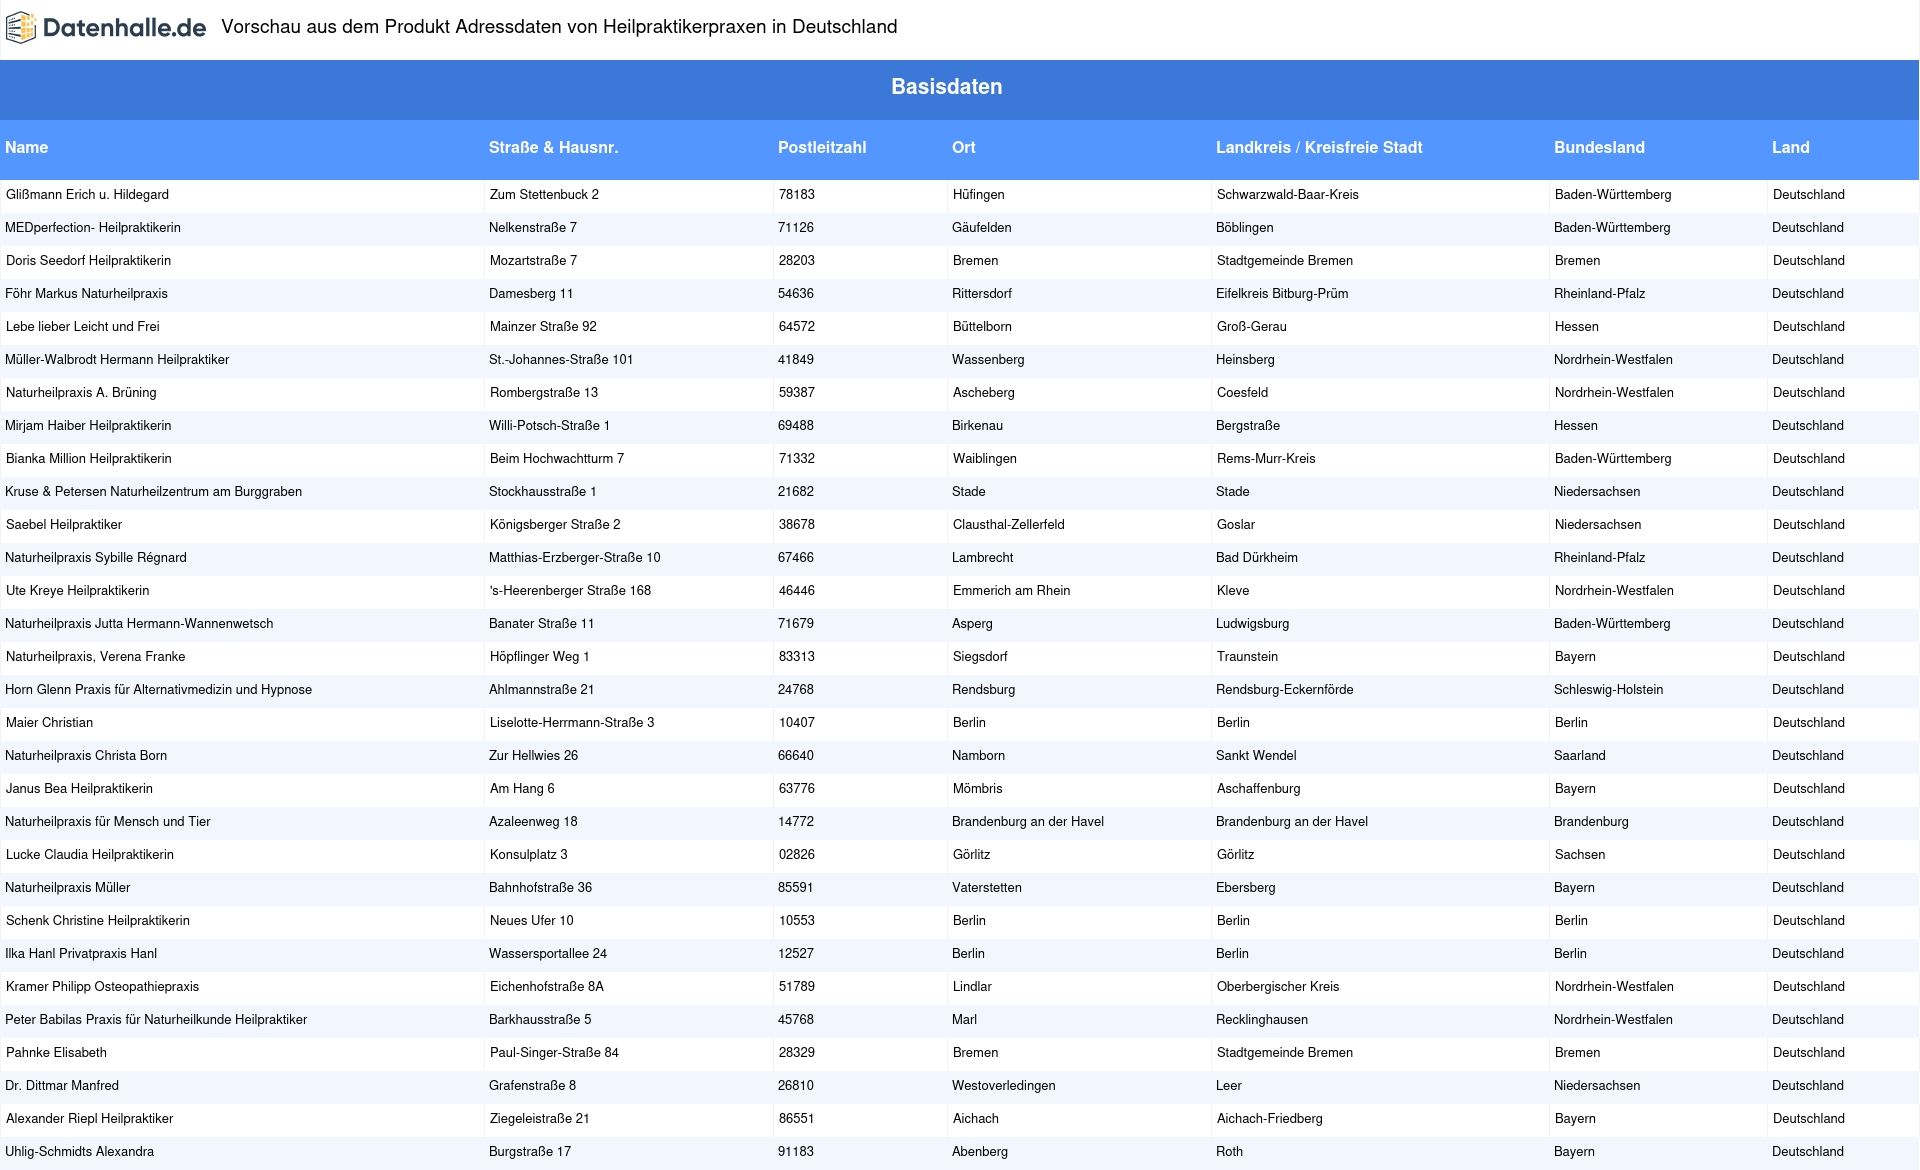Click Horn Glenn Praxis für Alternativmedizin und Hypnose
Image resolution: width=1920 pixels, height=1170 pixels.
[158, 690]
